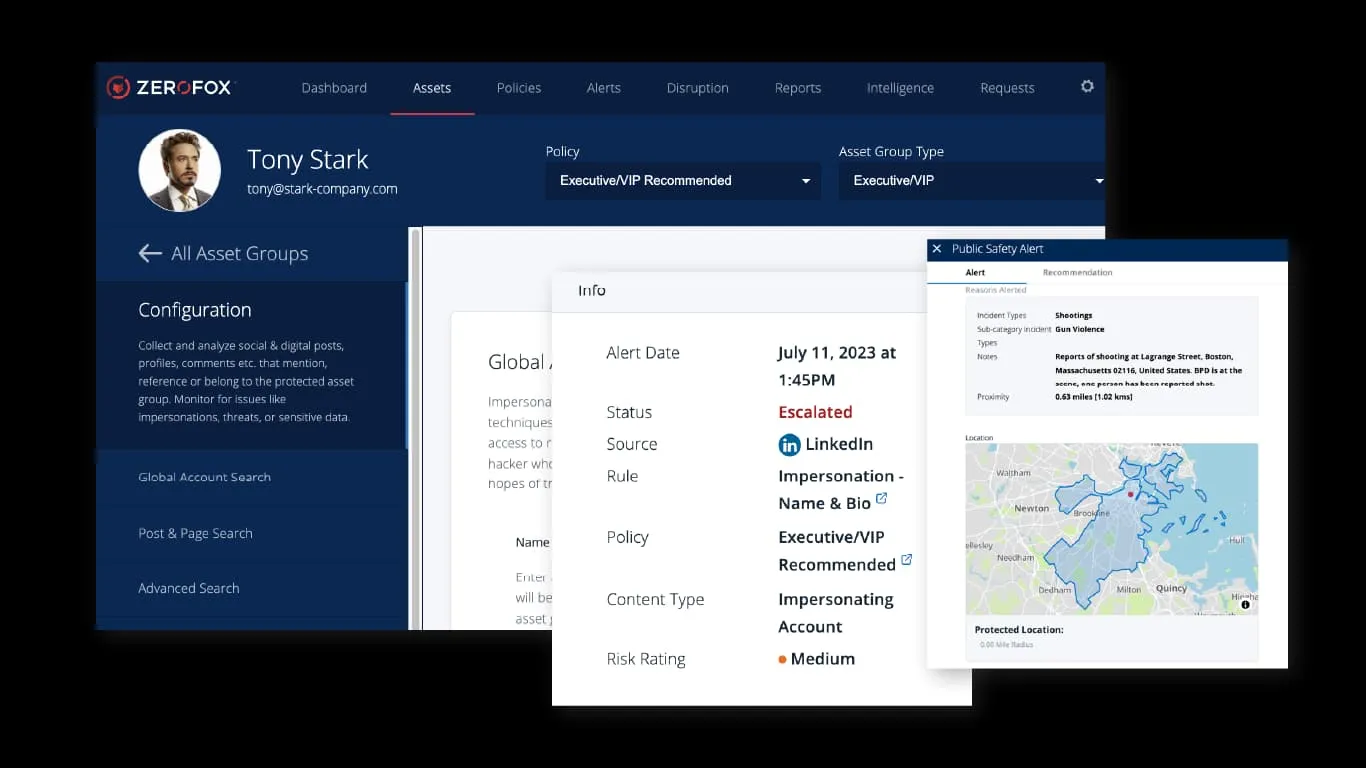Switch to the Alert tab

(975, 273)
